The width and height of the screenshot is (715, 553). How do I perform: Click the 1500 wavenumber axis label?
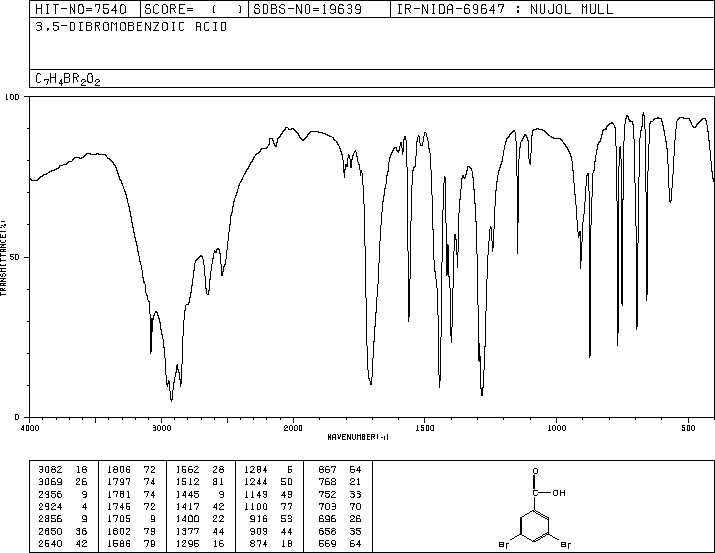(x=425, y=428)
